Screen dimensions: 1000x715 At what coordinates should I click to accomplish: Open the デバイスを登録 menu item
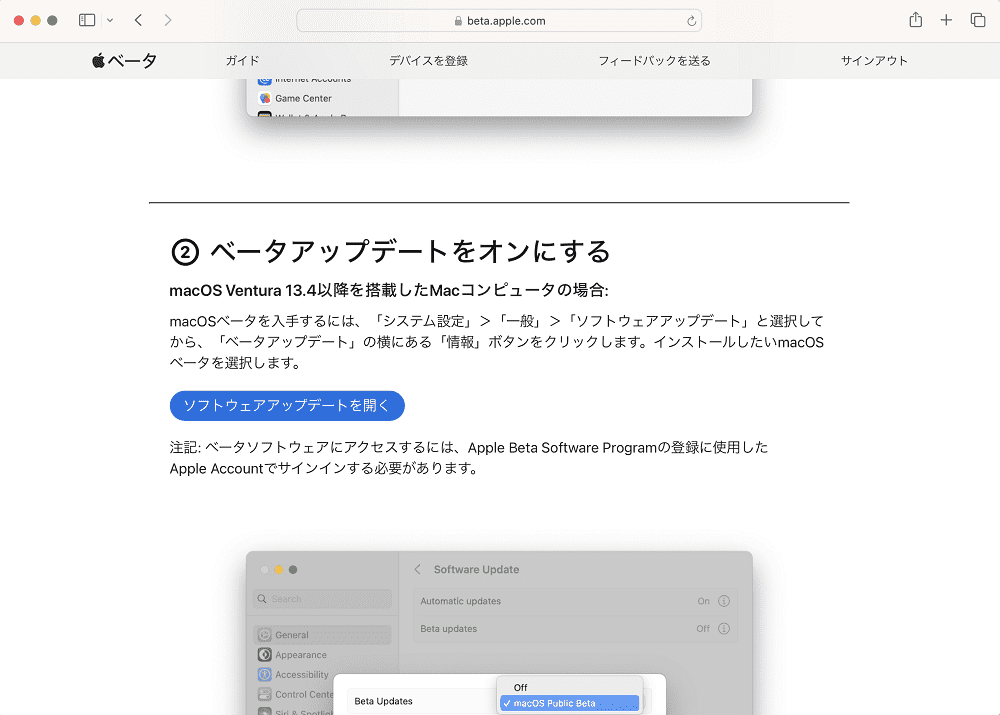click(429, 61)
